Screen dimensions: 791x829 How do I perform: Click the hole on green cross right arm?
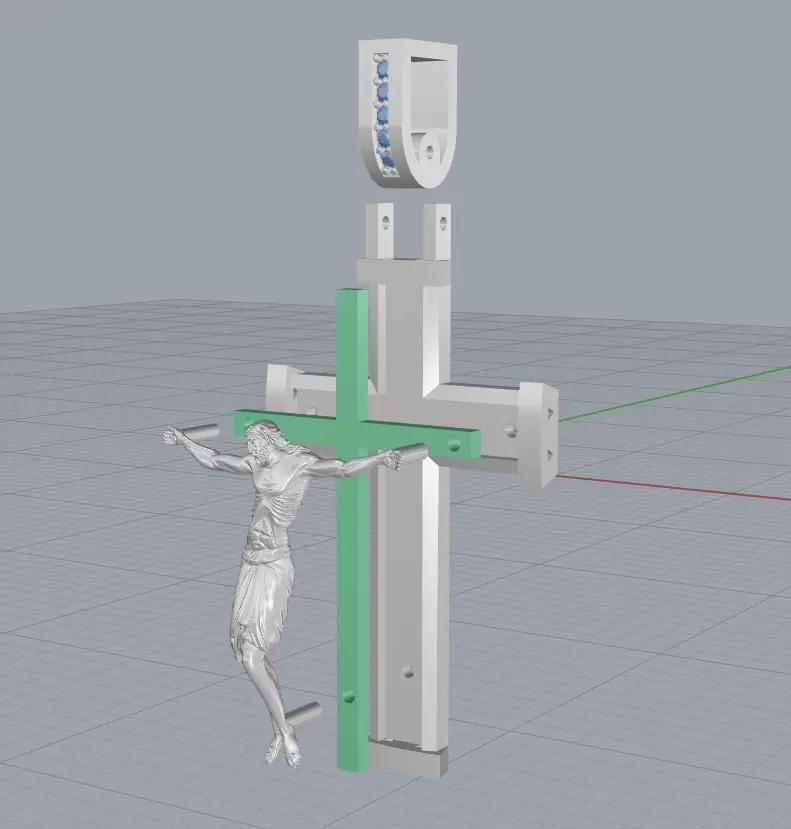(454, 444)
